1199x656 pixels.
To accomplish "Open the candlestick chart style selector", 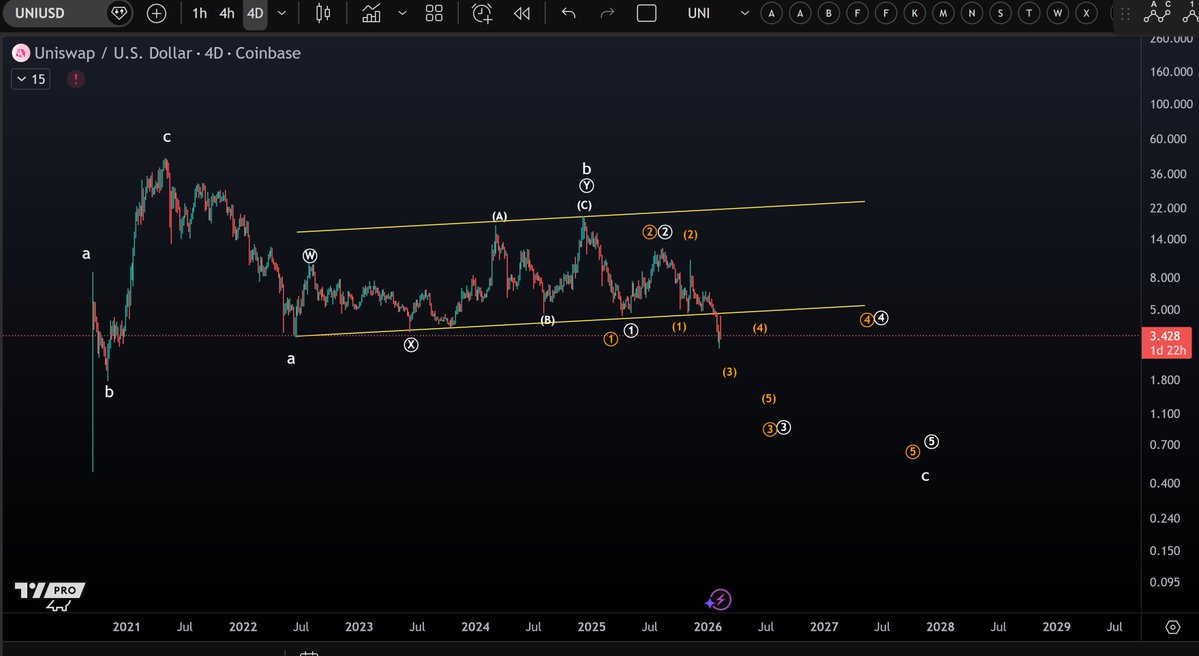I will tap(323, 13).
